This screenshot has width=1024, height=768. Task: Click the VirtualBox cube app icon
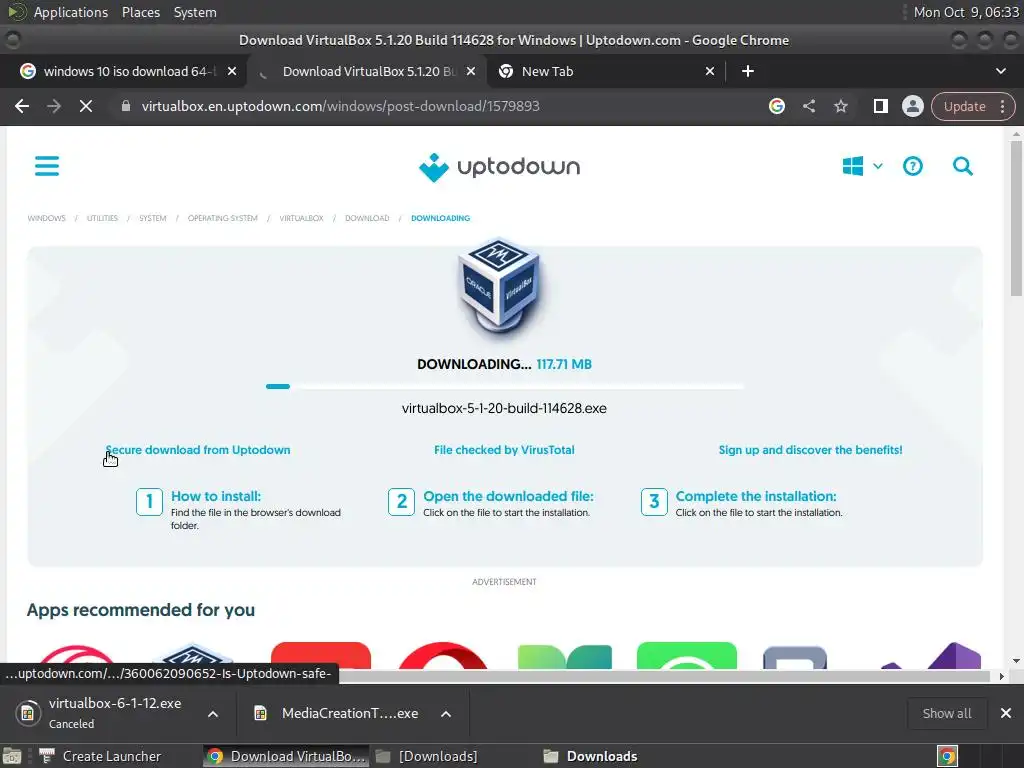500,288
